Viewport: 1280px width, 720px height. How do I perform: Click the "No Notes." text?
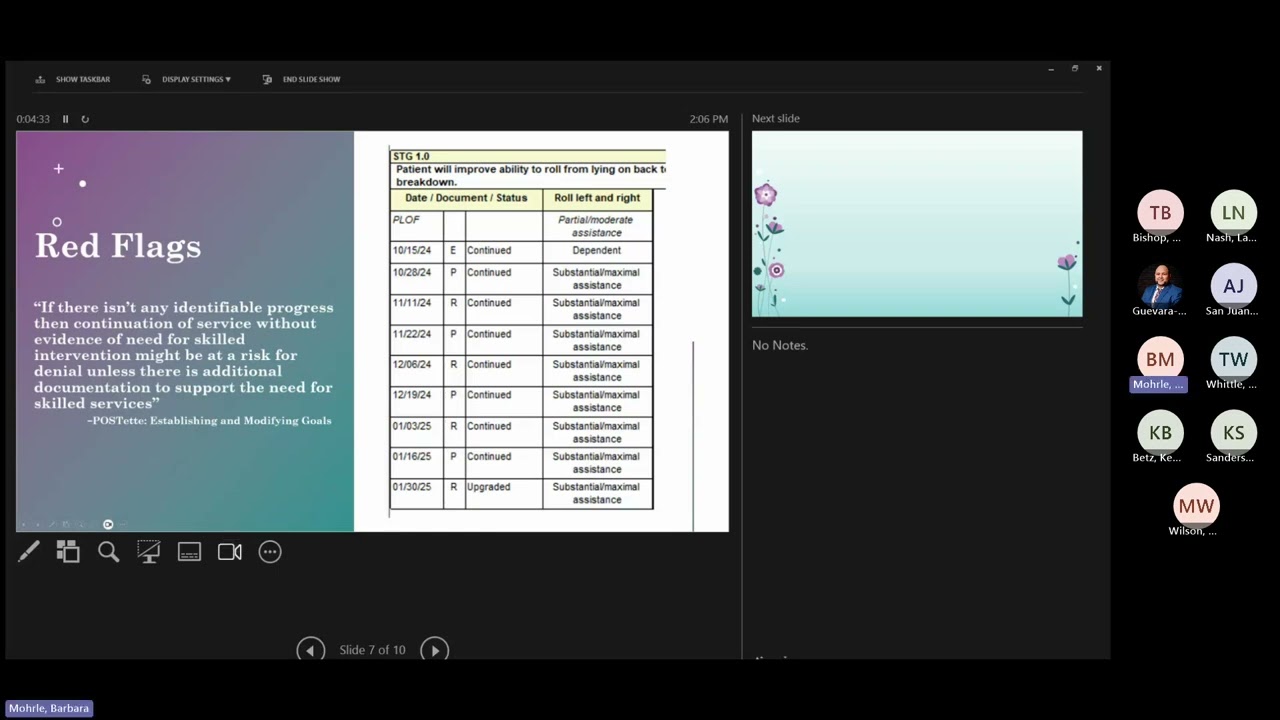pyautogui.click(x=780, y=345)
